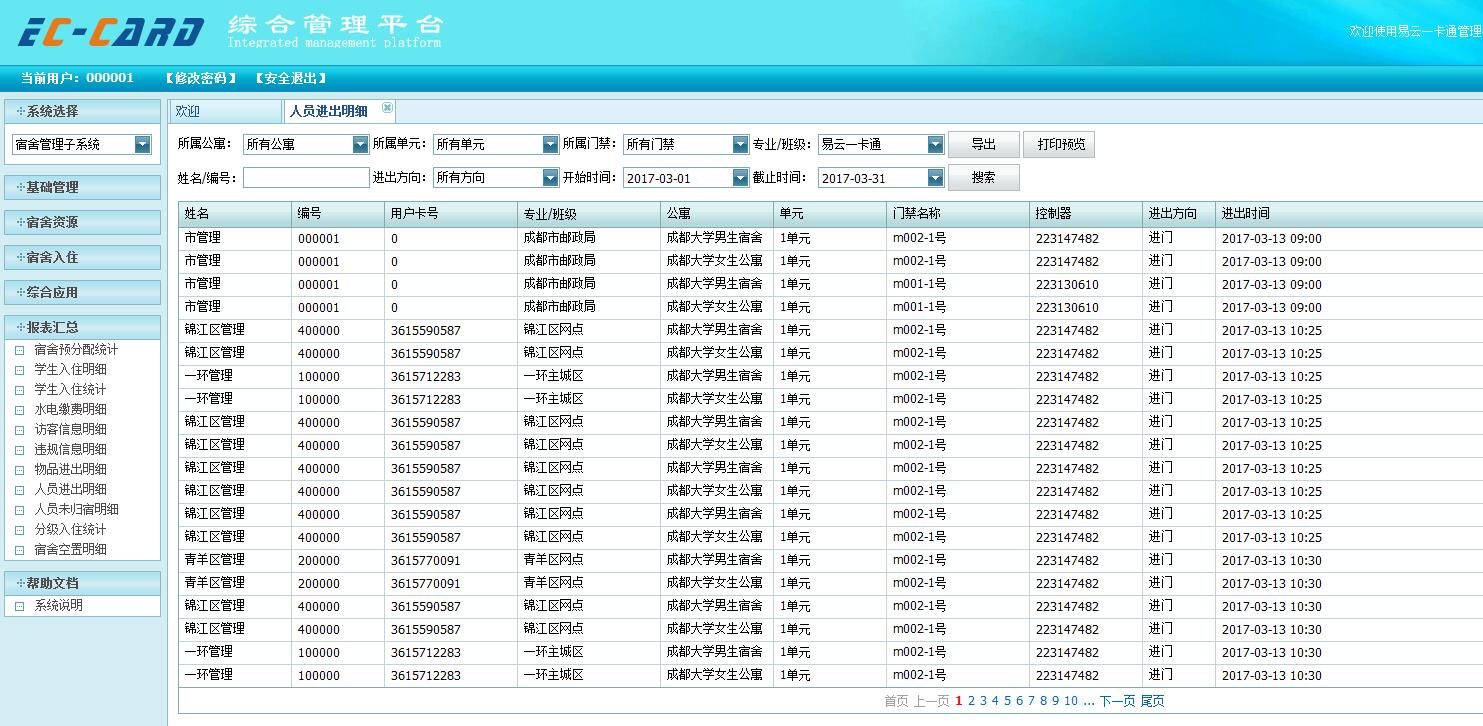Expand the 宿舍资源 menu section
Image resolution: width=1483 pixels, height=726 pixels.
(82, 222)
